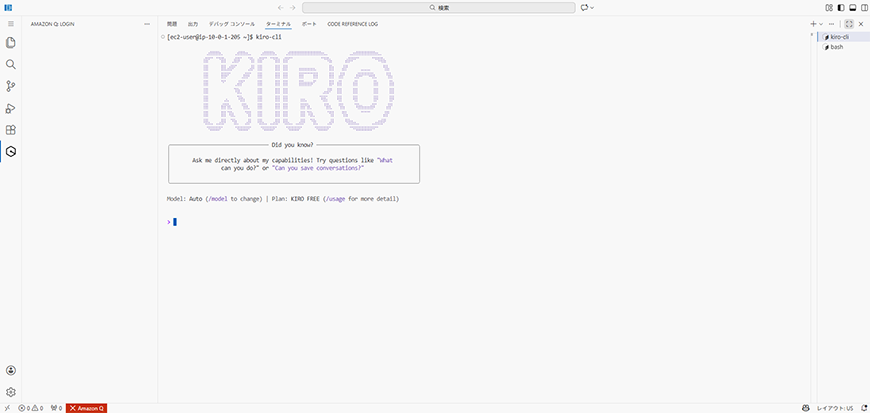The height and width of the screenshot is (413, 870).
Task: Open the Search view in the activity bar
Action: click(x=11, y=64)
